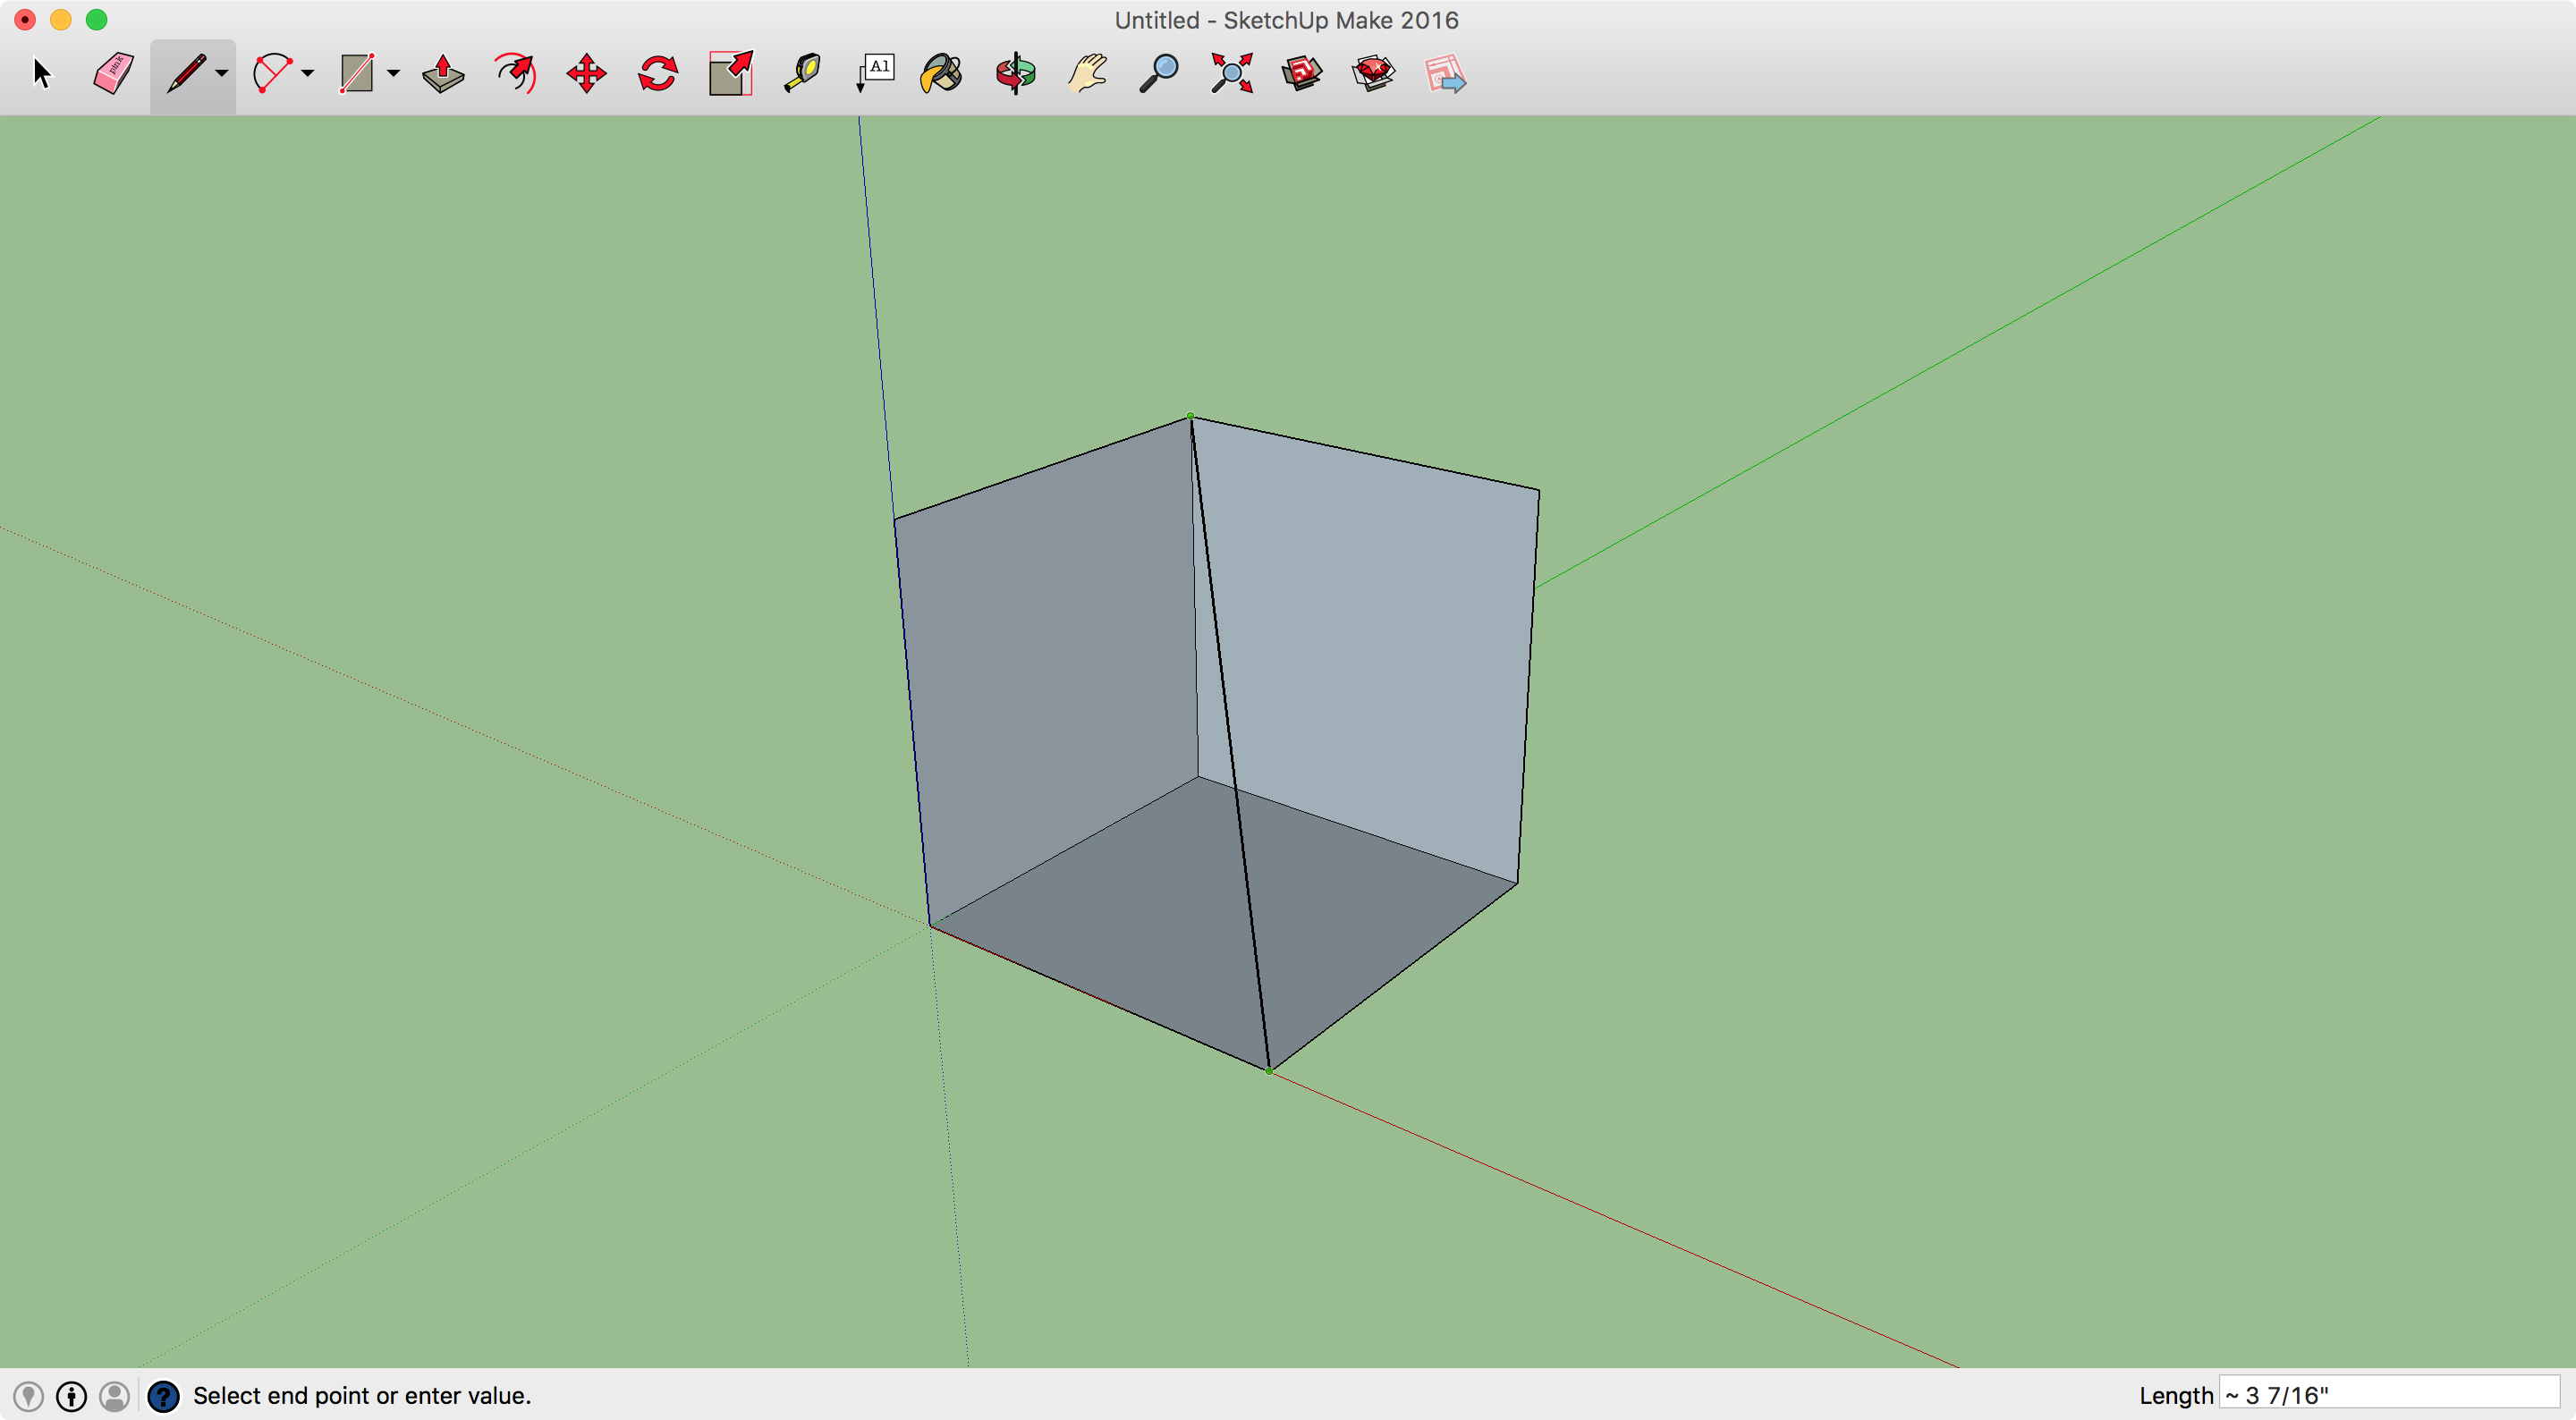2576x1420 pixels.
Task: Toggle the geo-location status icon
Action: (x=28, y=1395)
